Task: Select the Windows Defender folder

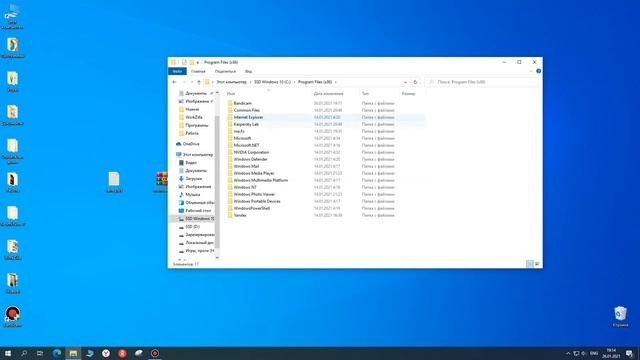Action: [x=250, y=159]
